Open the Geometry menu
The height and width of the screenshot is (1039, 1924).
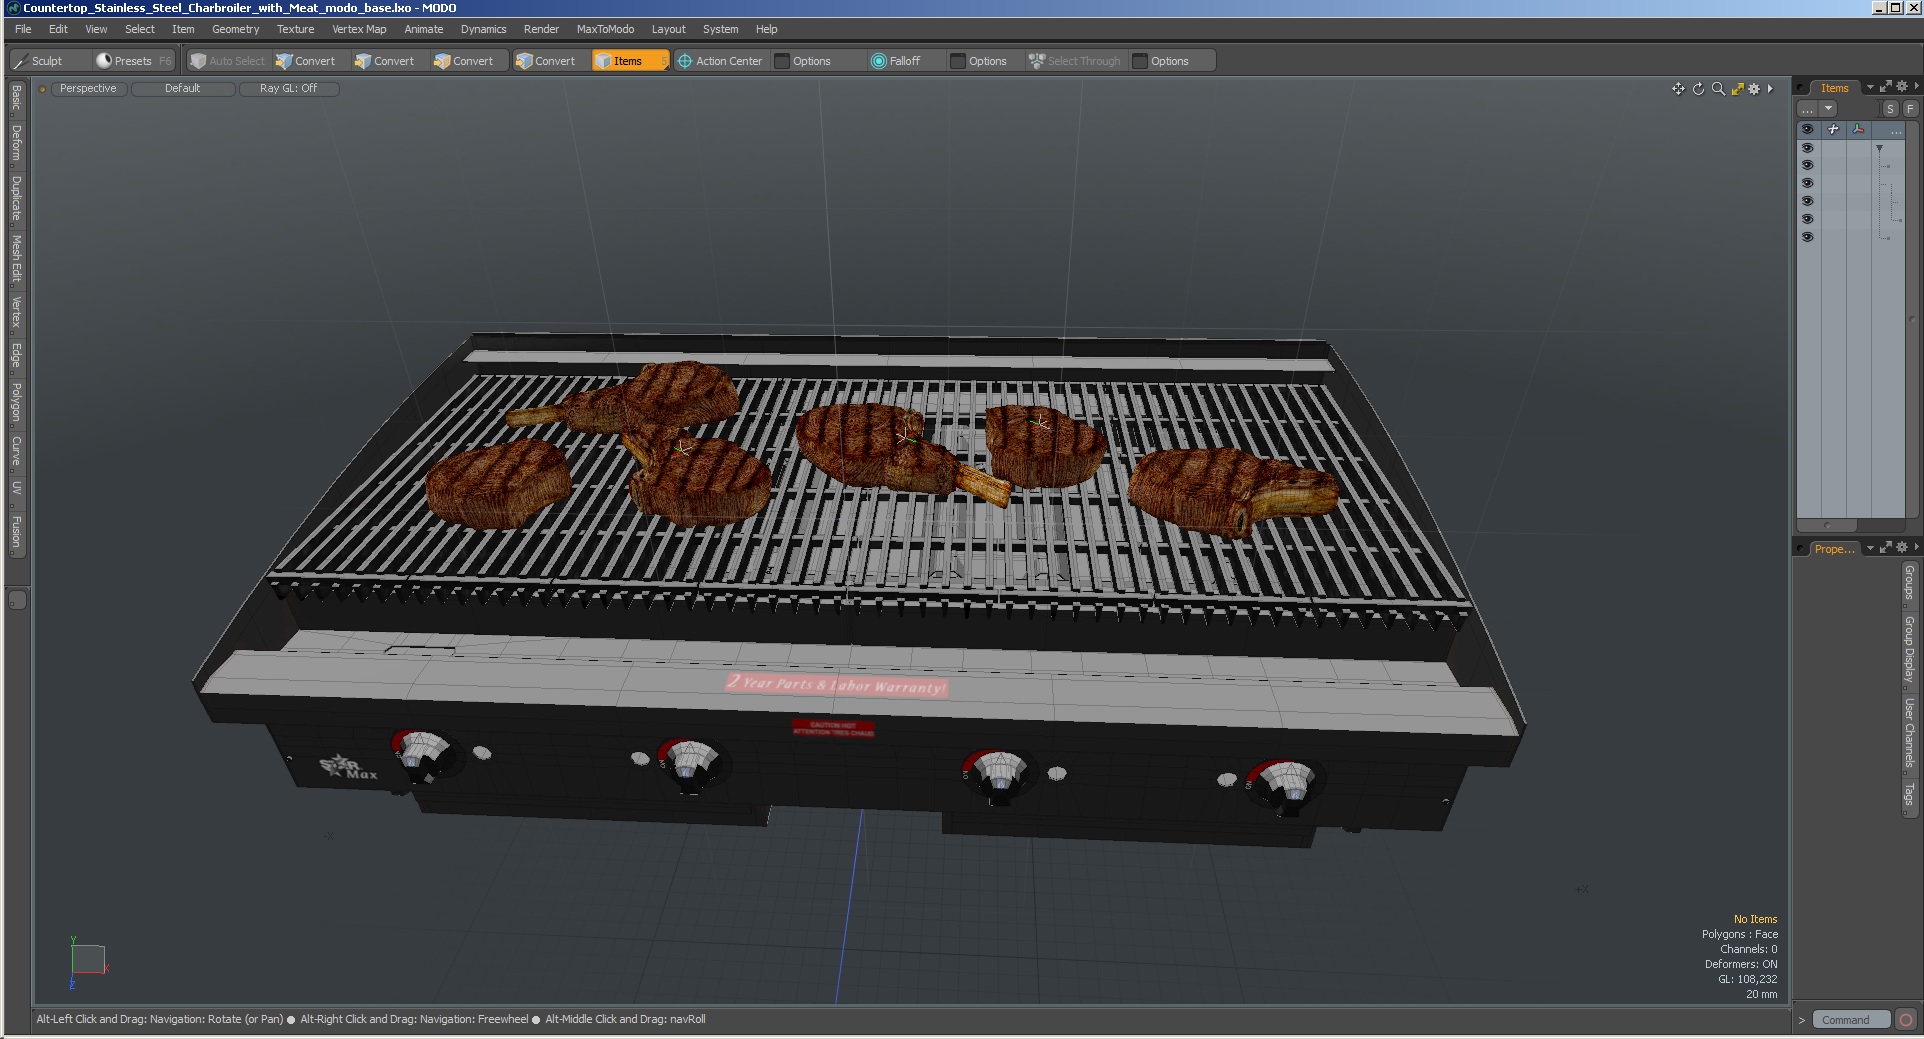(235, 29)
